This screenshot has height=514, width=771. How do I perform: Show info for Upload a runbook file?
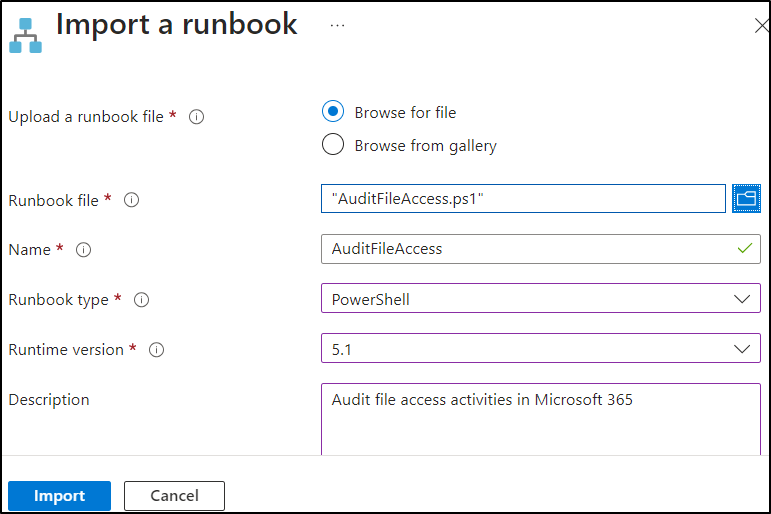196,117
